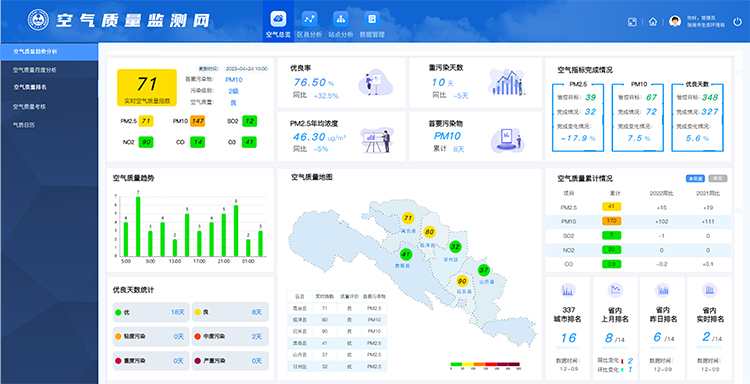Click the admin user avatar
750x384 pixels.
(675, 21)
